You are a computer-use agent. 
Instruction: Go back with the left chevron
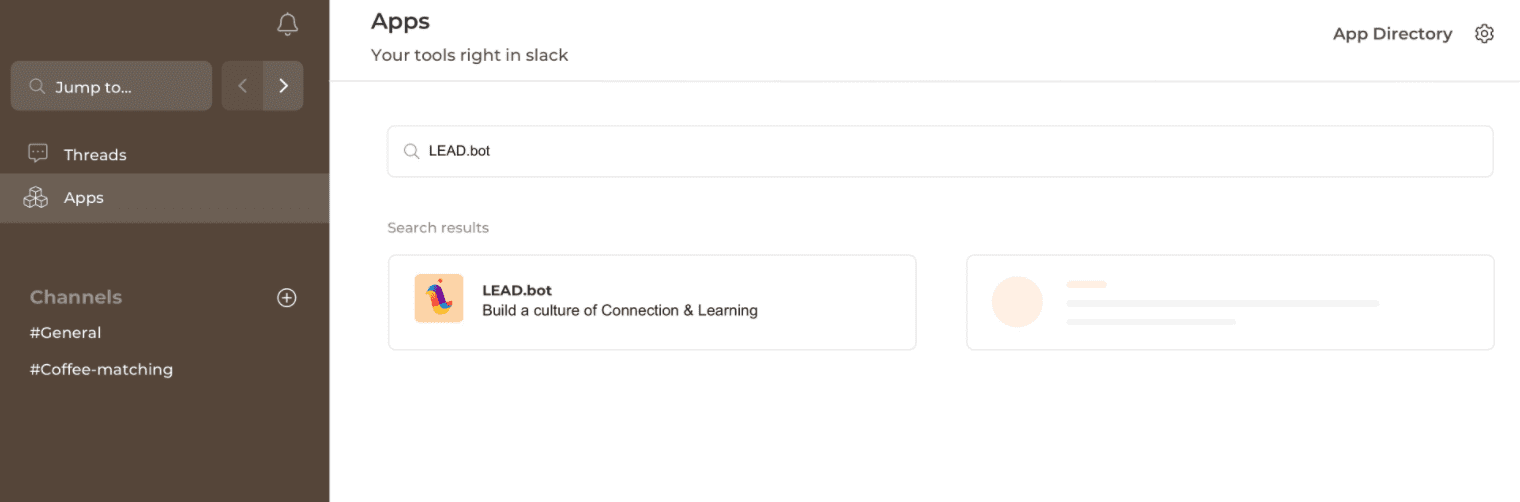coord(242,86)
